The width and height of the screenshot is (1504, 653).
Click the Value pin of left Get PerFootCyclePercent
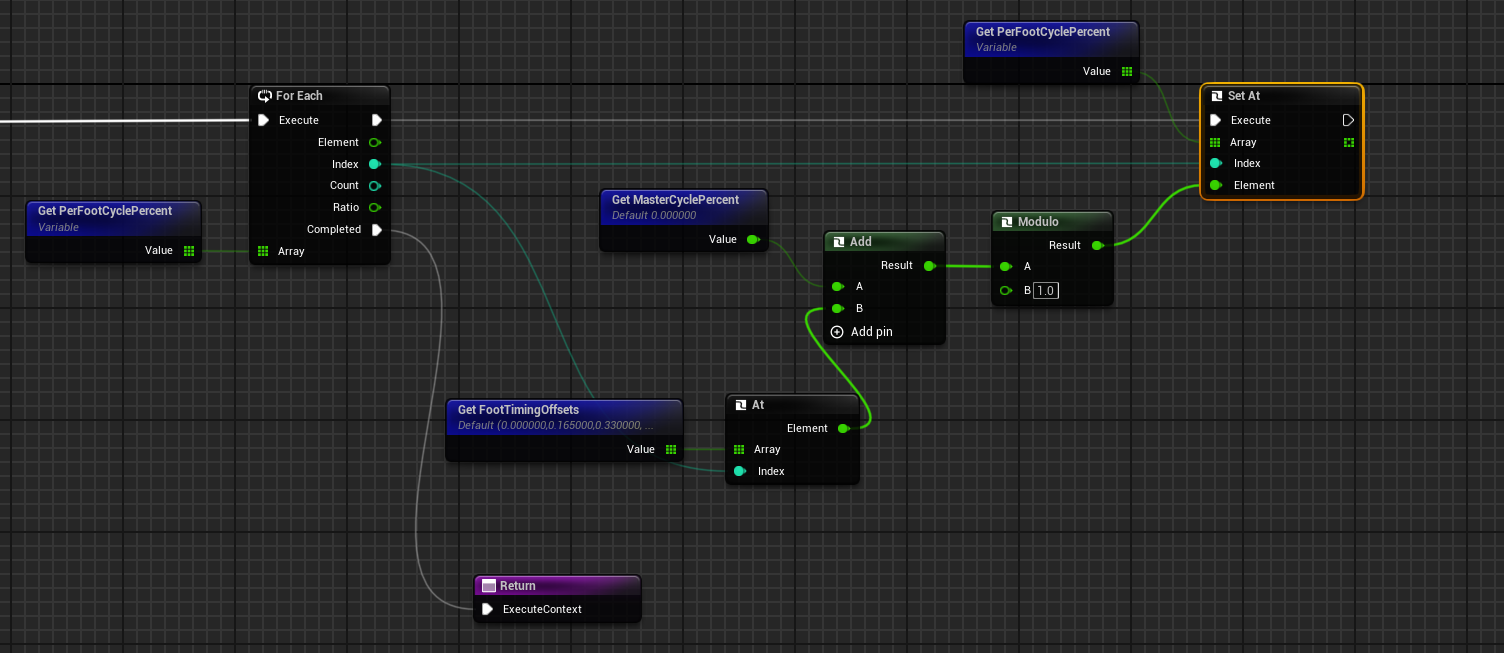click(189, 250)
